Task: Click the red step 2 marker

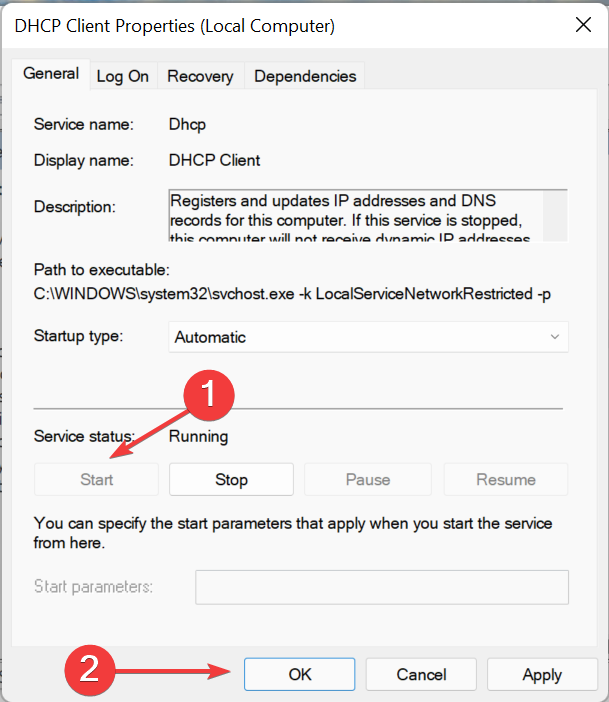Action: (89, 667)
